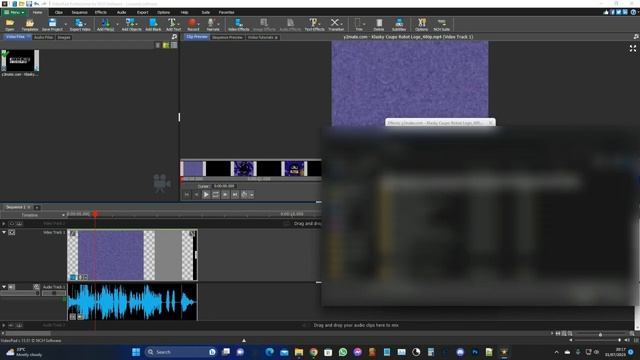Save the project with Save Project
The image size is (640, 360).
(52, 24)
